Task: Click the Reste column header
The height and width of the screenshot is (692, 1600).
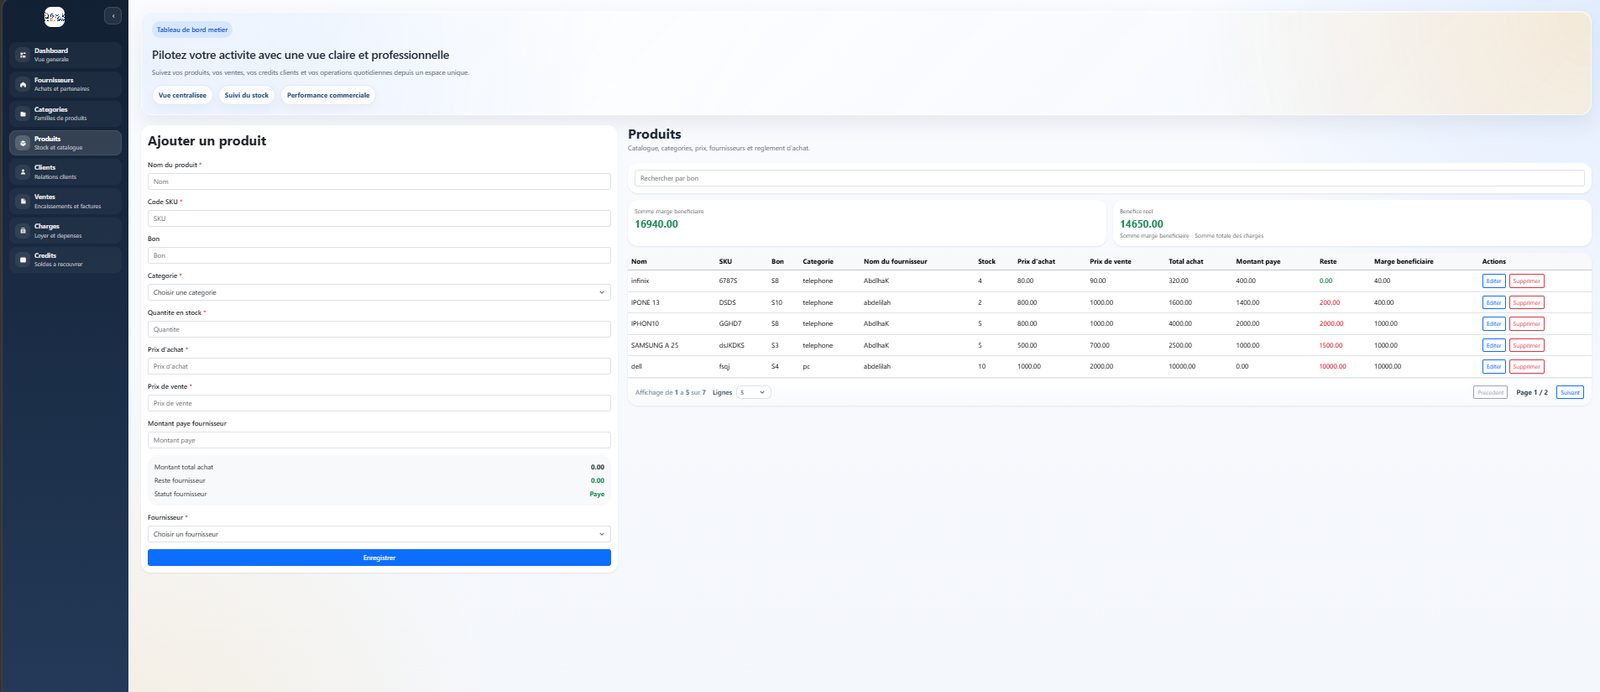Action: pyautogui.click(x=1328, y=262)
